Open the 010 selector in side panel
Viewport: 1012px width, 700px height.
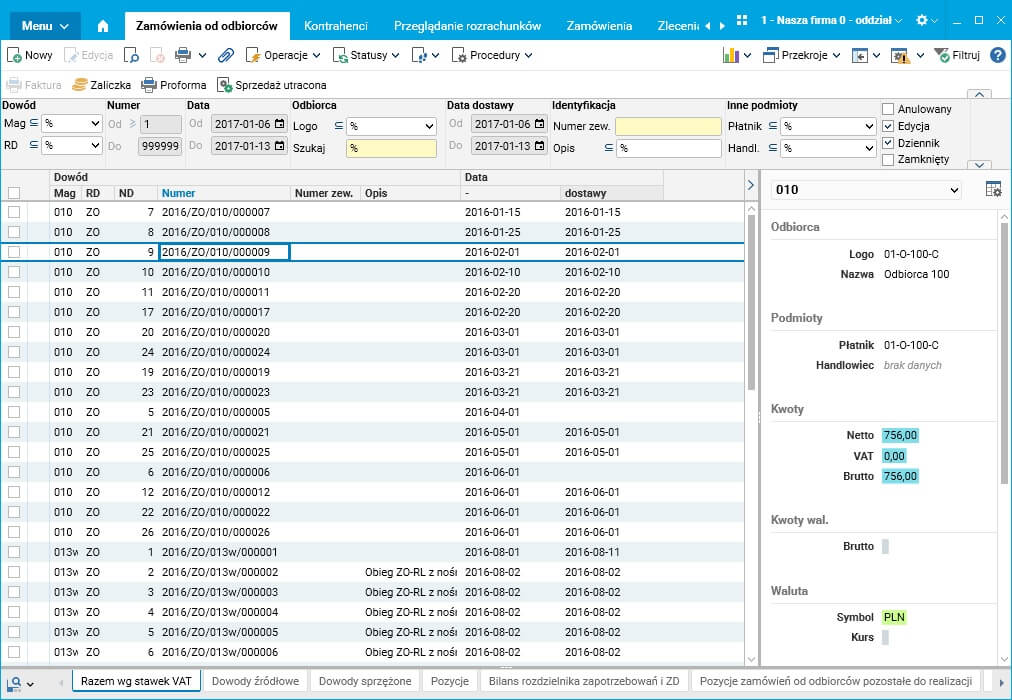(x=866, y=190)
